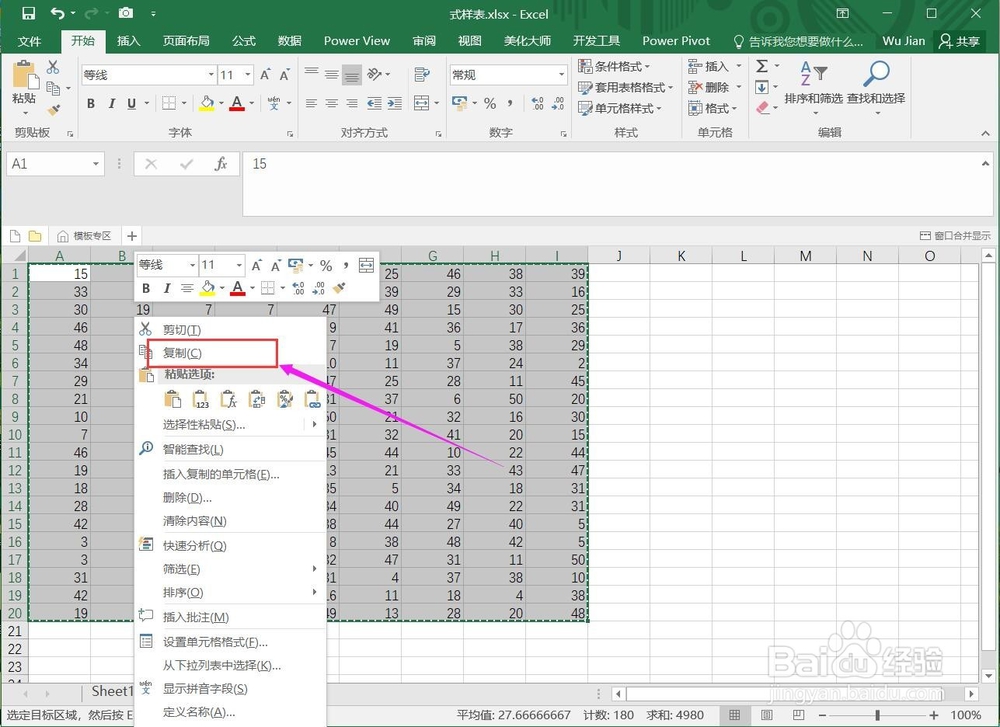Toggle center horizontal alignment in ribbon
This screenshot has height=727, width=1000.
click(331, 103)
